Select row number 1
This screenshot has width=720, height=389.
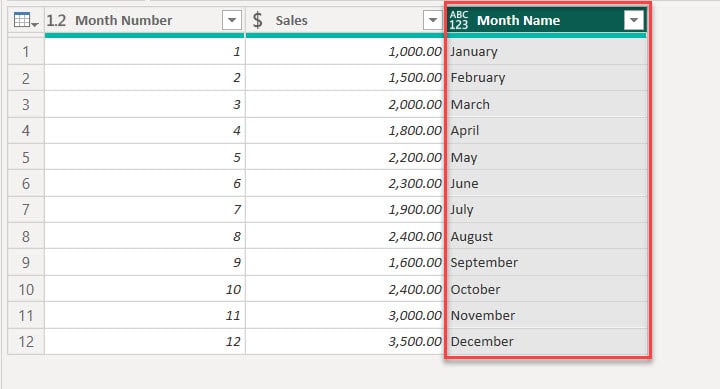26,51
